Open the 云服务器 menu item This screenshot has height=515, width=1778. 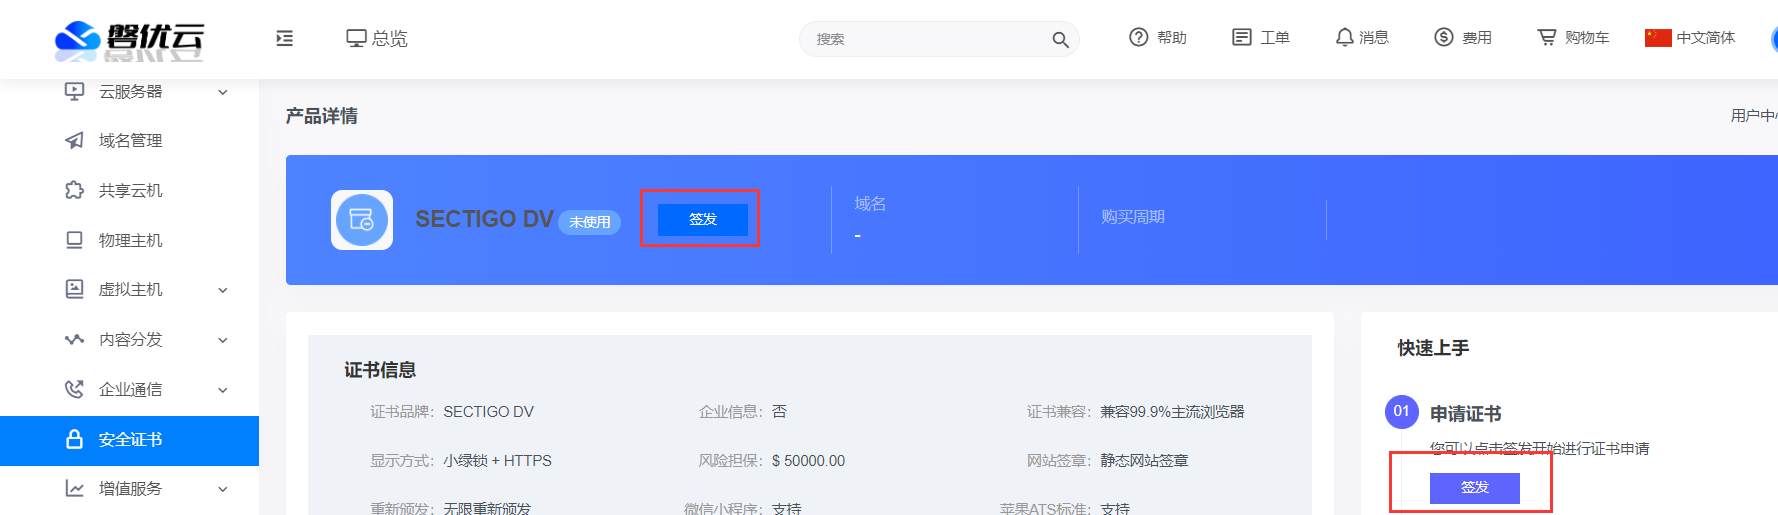(129, 91)
